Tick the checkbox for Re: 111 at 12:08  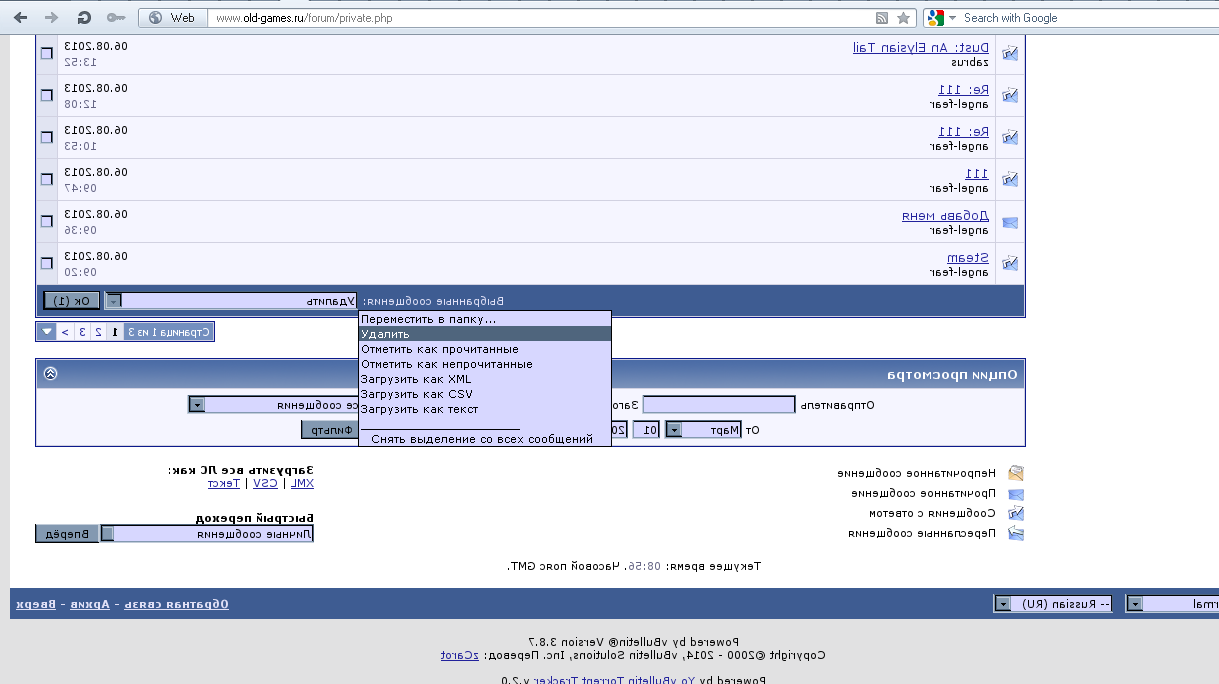(x=46, y=95)
